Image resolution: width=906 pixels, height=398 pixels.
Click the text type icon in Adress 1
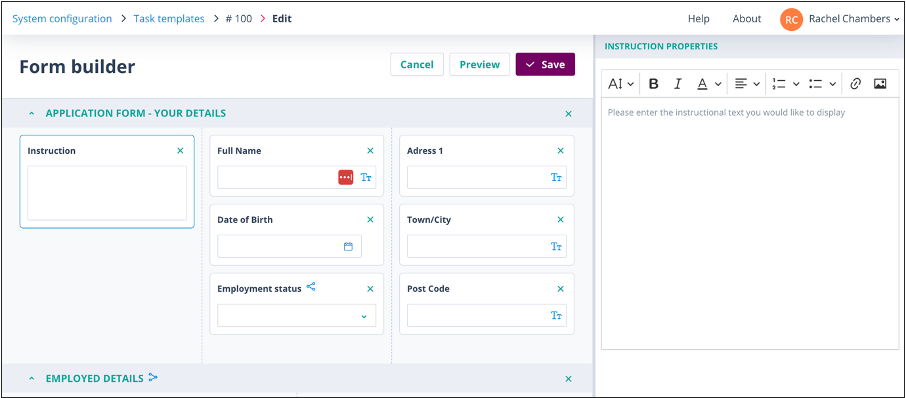(x=556, y=177)
